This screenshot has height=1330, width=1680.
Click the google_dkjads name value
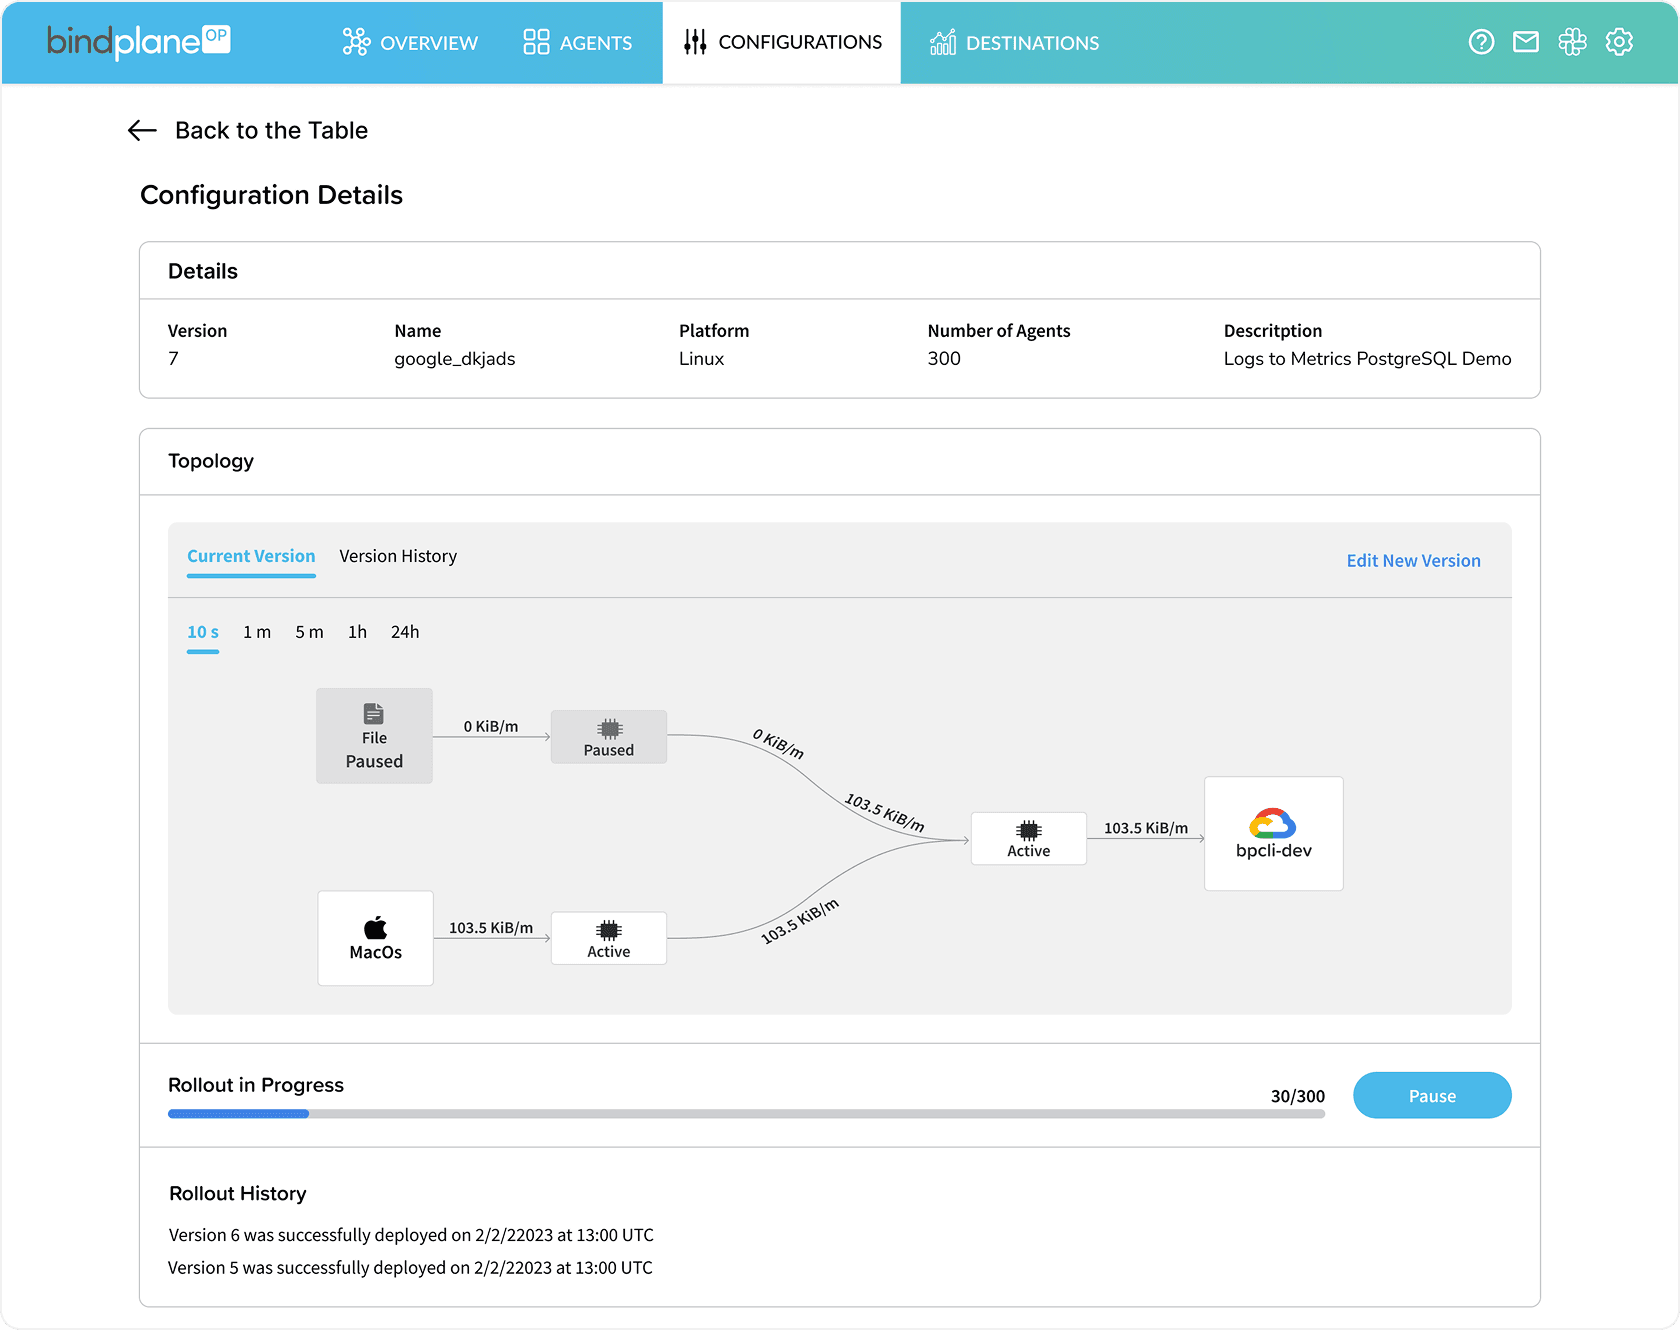tap(455, 359)
